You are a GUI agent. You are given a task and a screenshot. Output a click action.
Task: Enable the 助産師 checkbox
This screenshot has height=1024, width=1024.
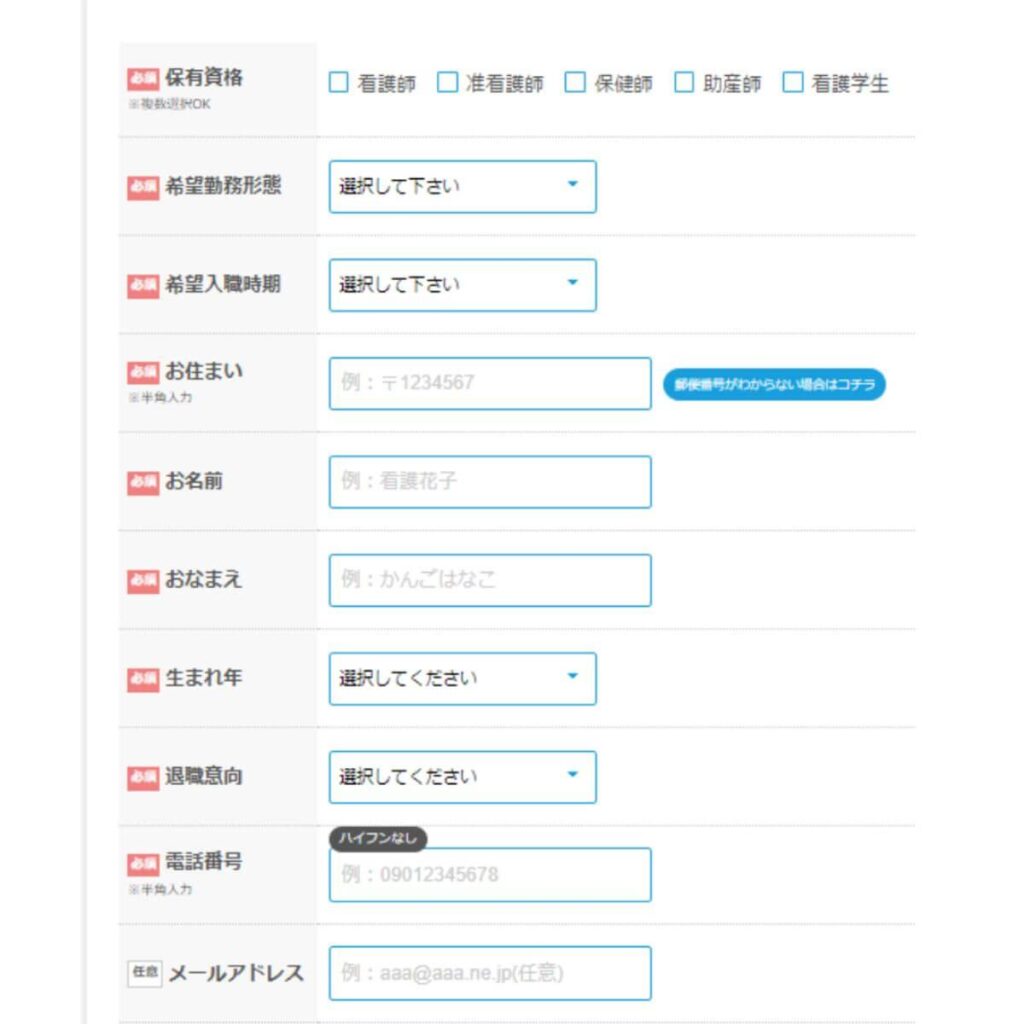pyautogui.click(x=684, y=82)
